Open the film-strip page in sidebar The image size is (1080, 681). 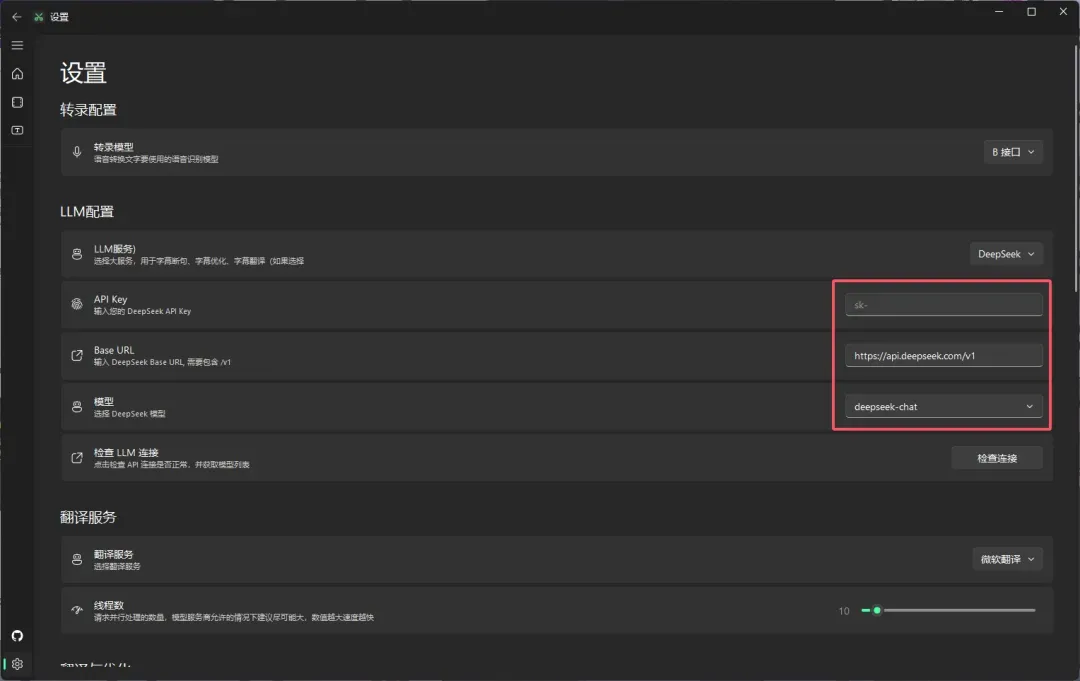click(17, 102)
